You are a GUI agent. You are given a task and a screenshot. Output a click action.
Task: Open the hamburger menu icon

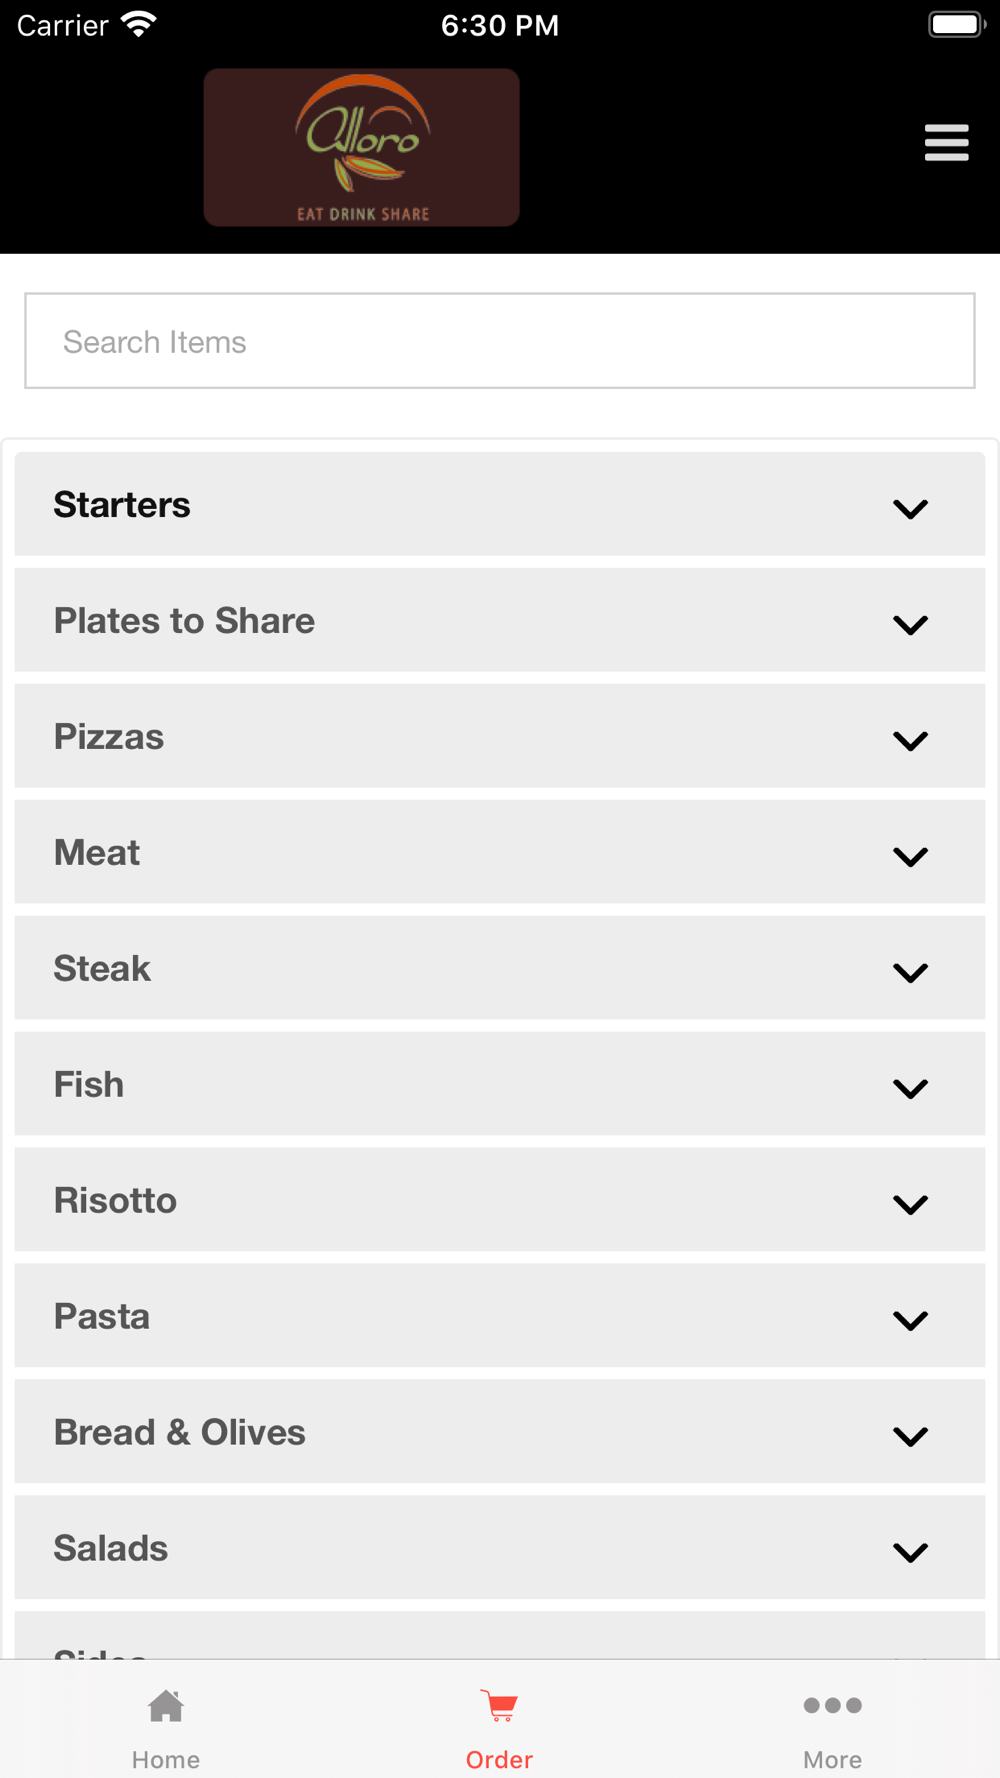[946, 143]
